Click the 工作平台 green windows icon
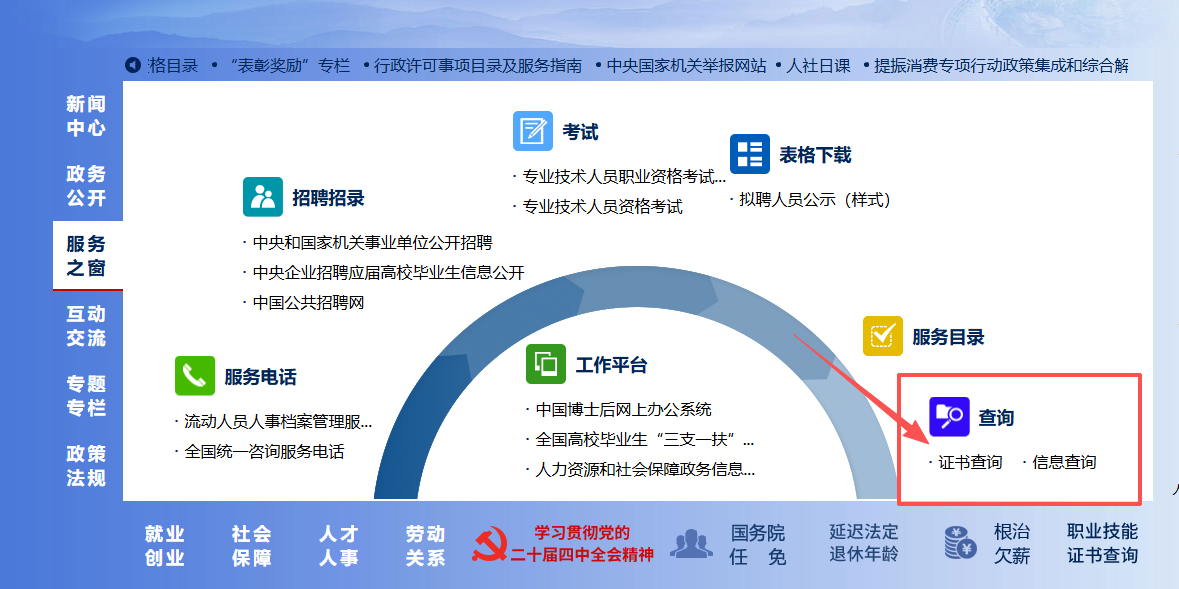Image resolution: width=1179 pixels, height=589 pixels. pos(546,364)
